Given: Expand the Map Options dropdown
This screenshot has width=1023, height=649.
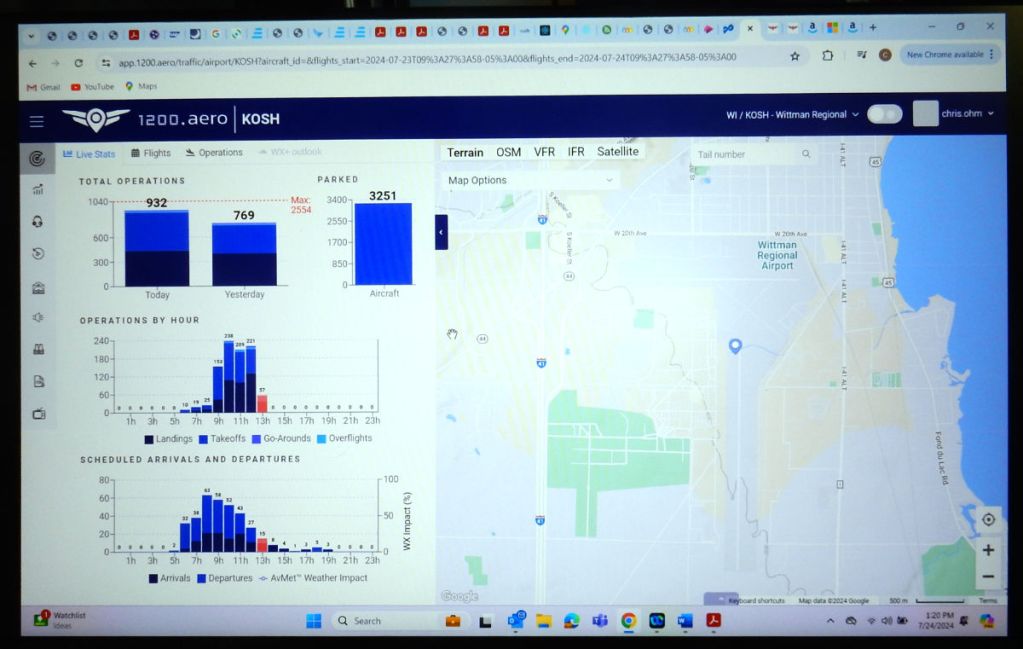Looking at the screenshot, I should [530, 180].
